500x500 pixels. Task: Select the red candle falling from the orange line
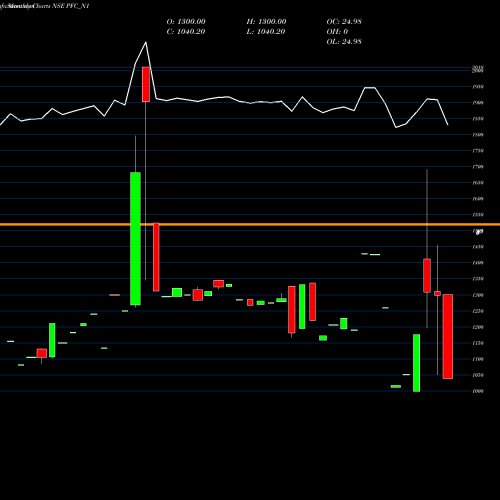156,257
